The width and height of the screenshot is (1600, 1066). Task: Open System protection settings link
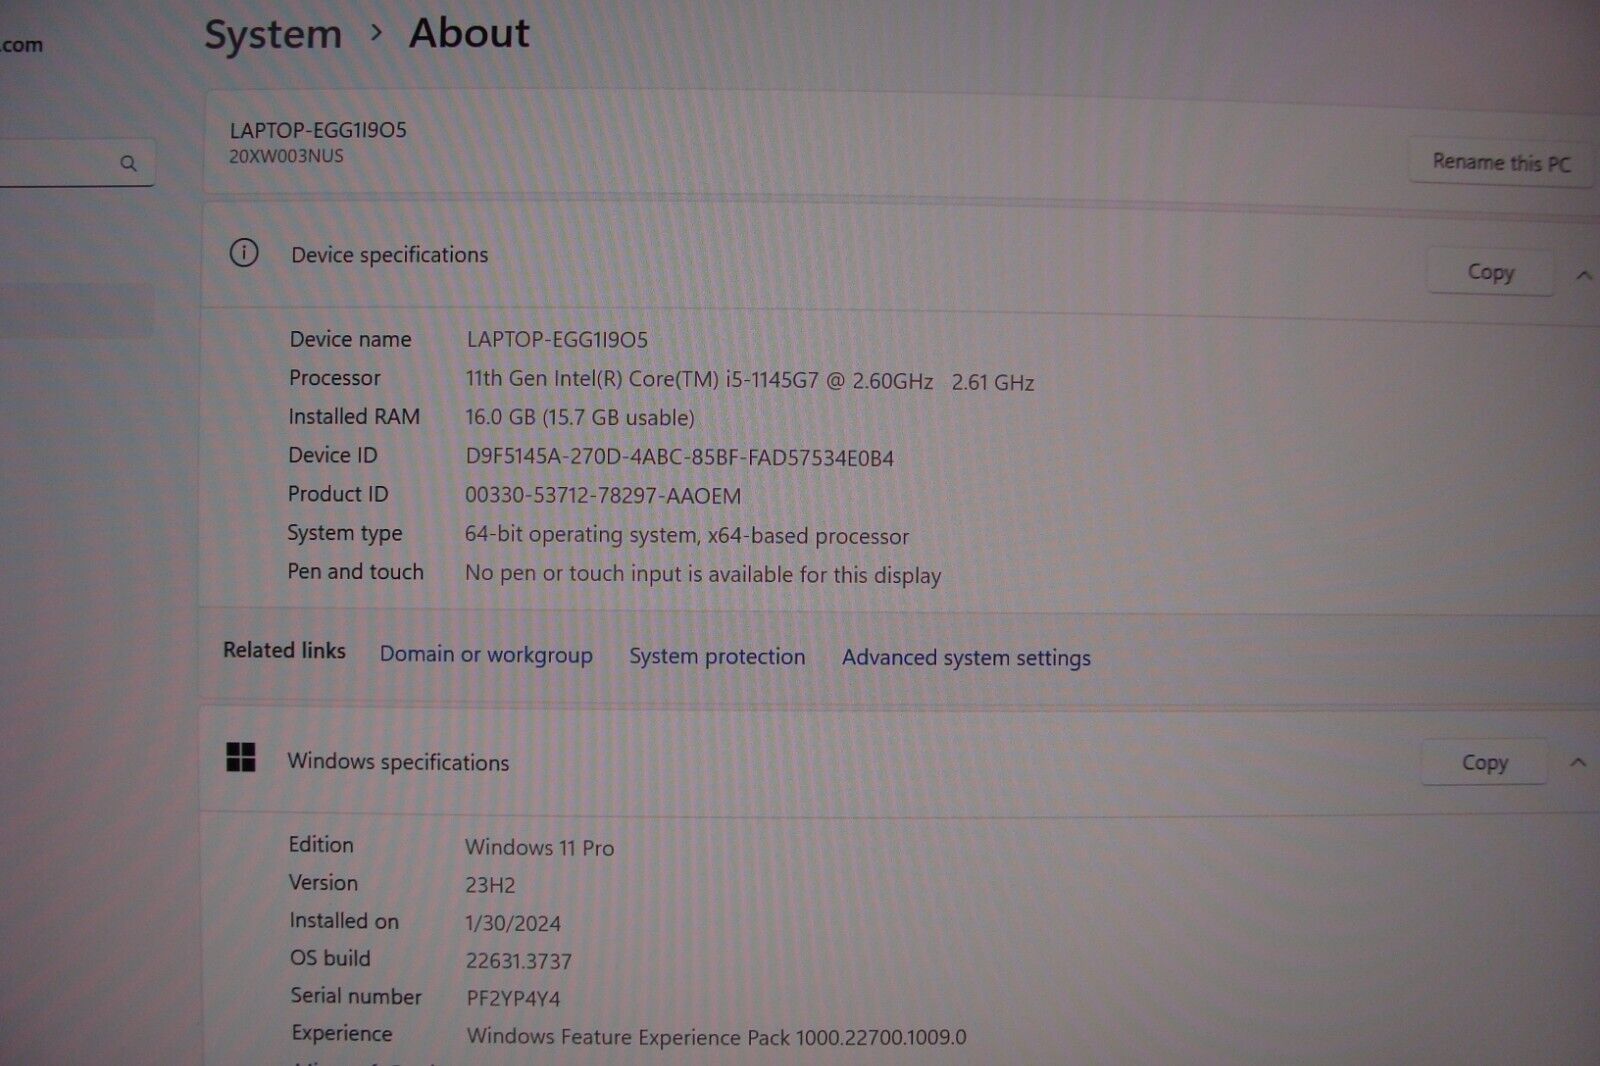pyautogui.click(x=717, y=657)
